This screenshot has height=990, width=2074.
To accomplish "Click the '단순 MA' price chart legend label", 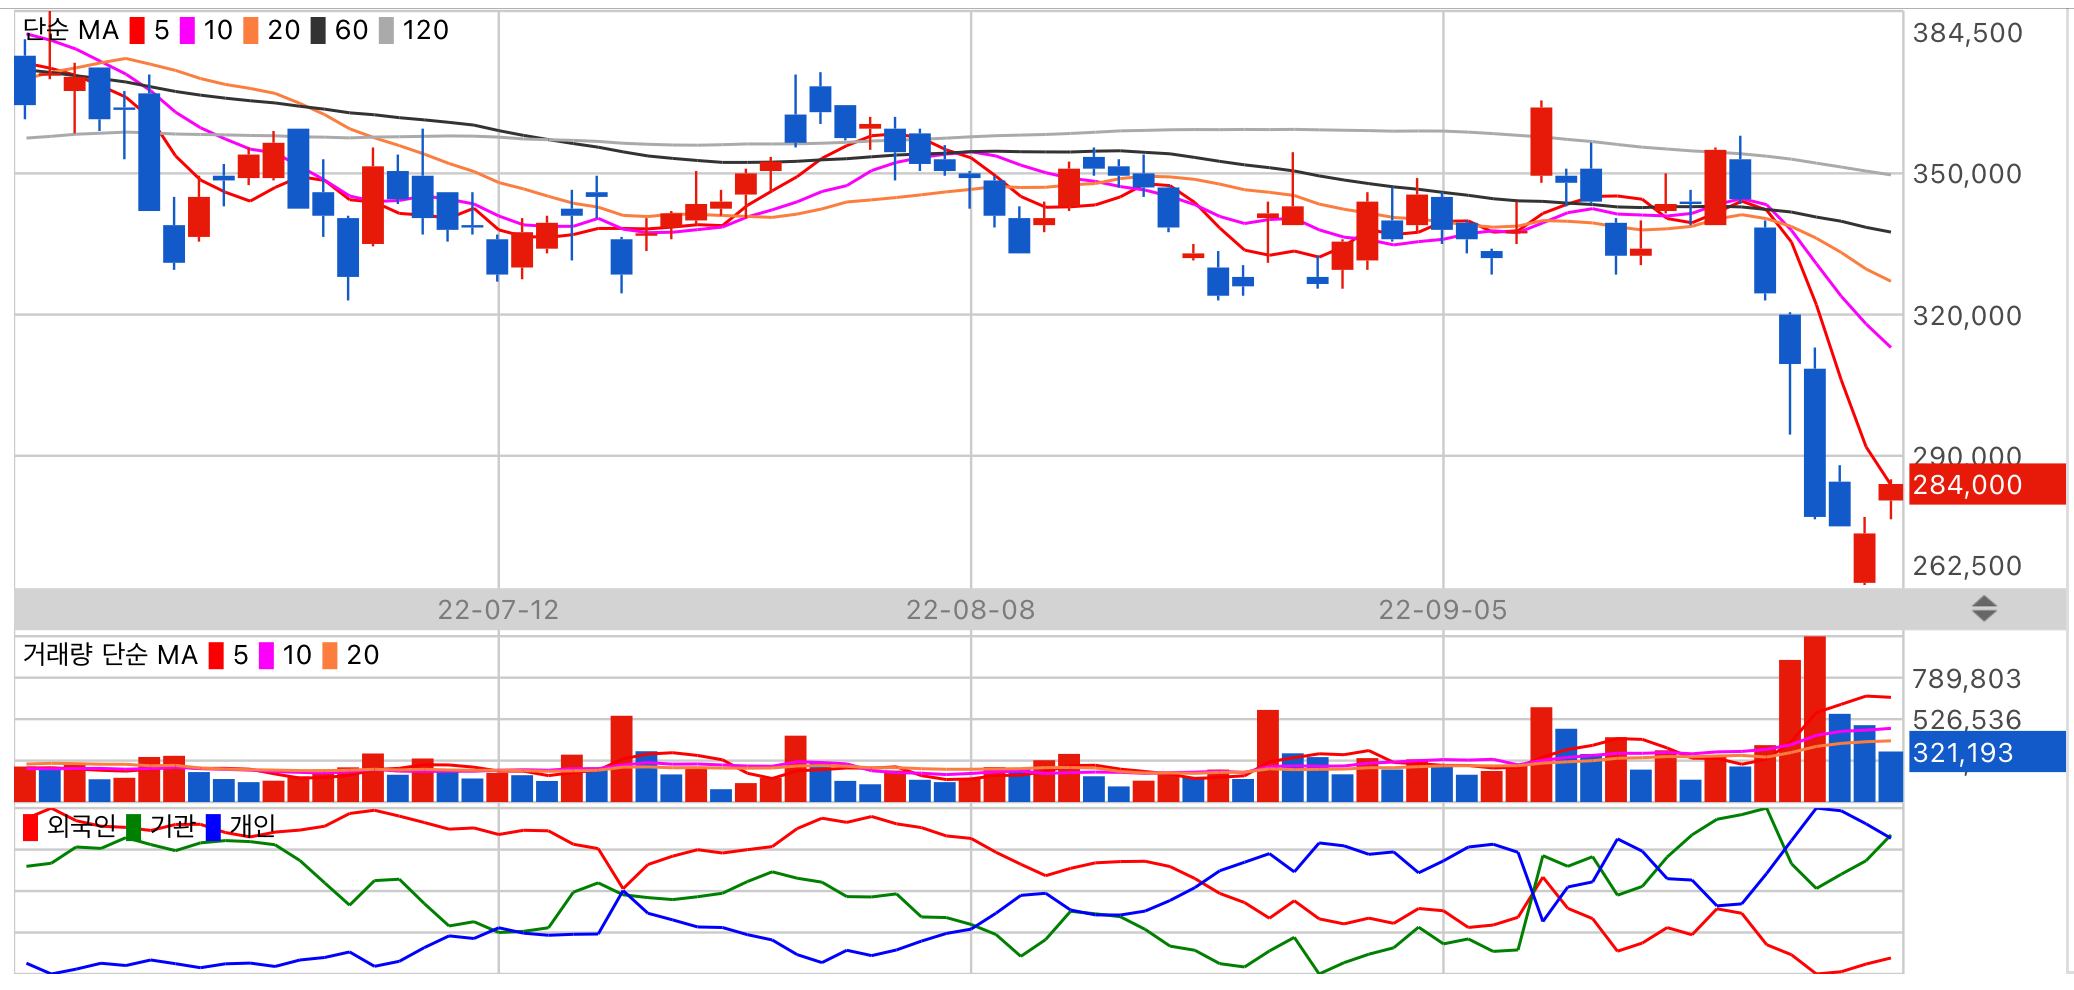I will (71, 30).
